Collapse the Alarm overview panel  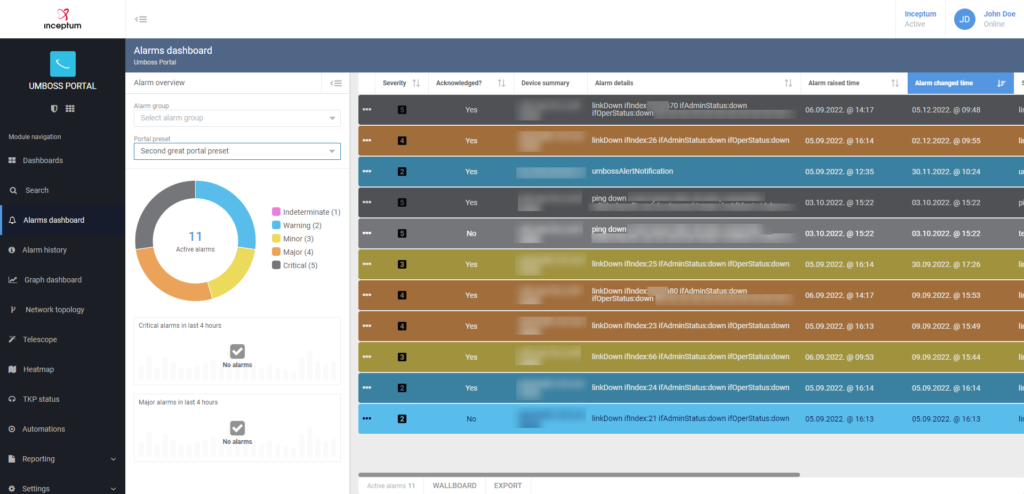coord(336,83)
